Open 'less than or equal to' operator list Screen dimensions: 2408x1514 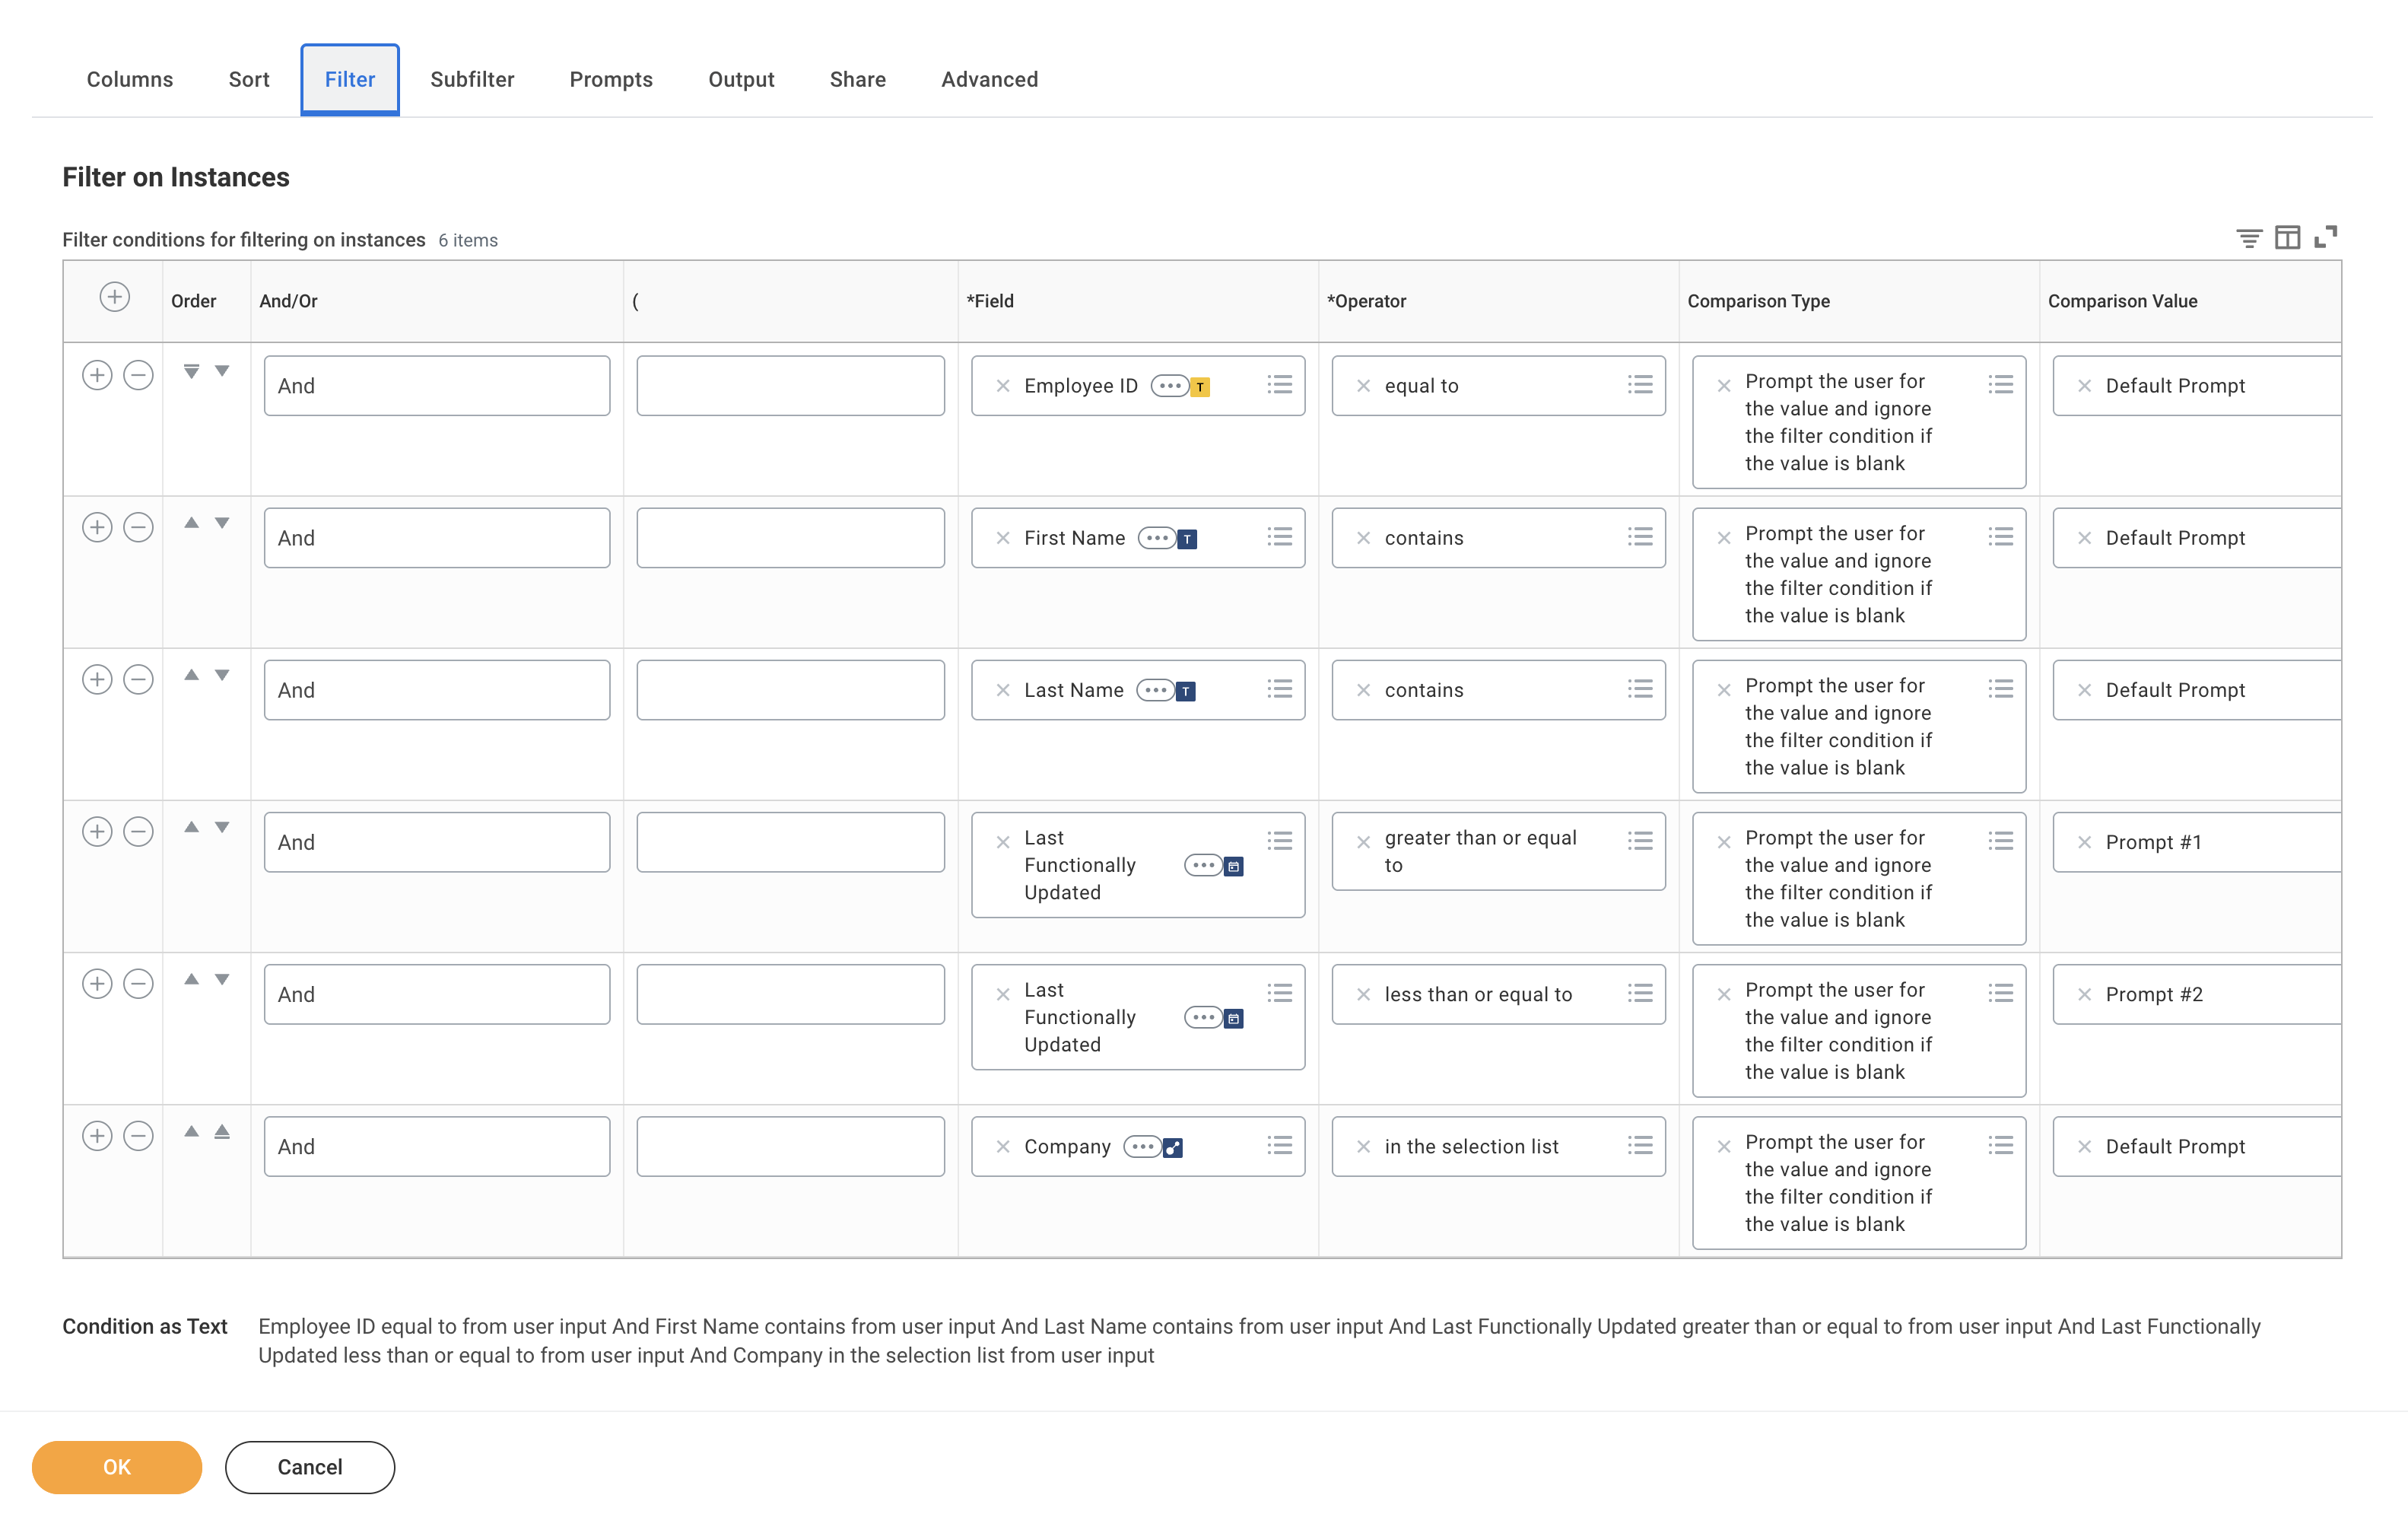(1640, 993)
